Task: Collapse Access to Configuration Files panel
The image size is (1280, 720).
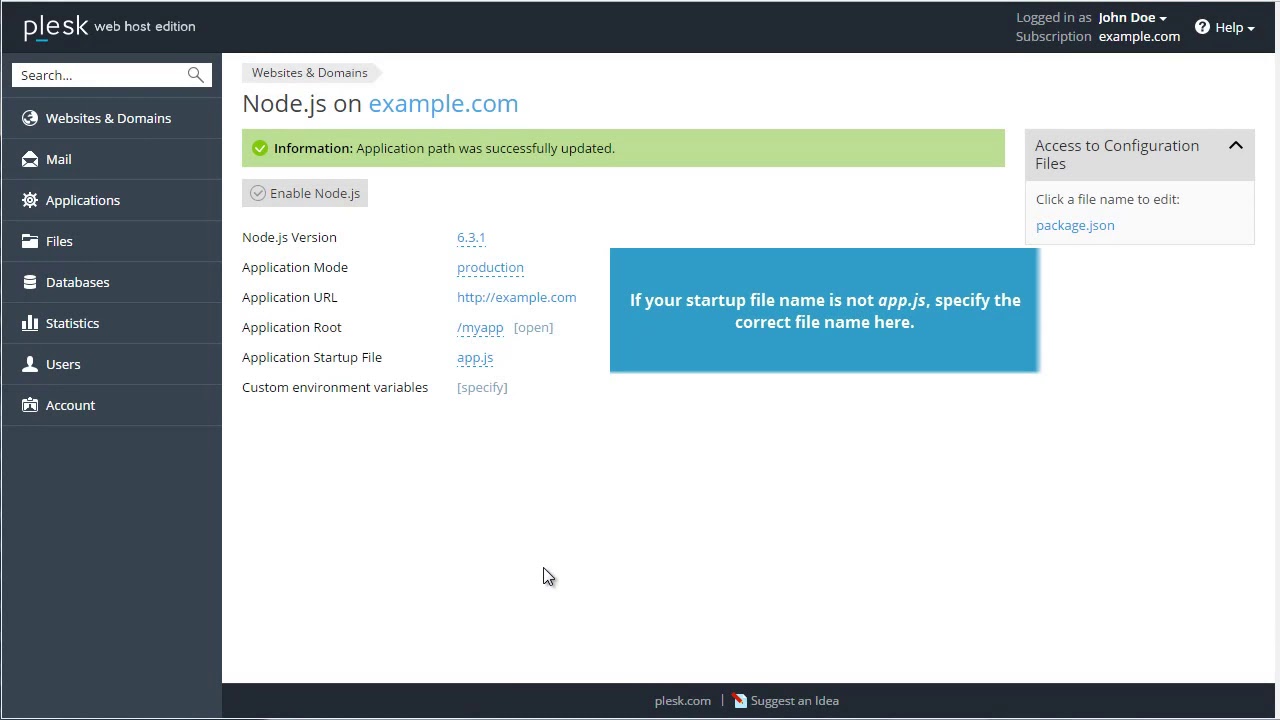Action: pyautogui.click(x=1236, y=146)
